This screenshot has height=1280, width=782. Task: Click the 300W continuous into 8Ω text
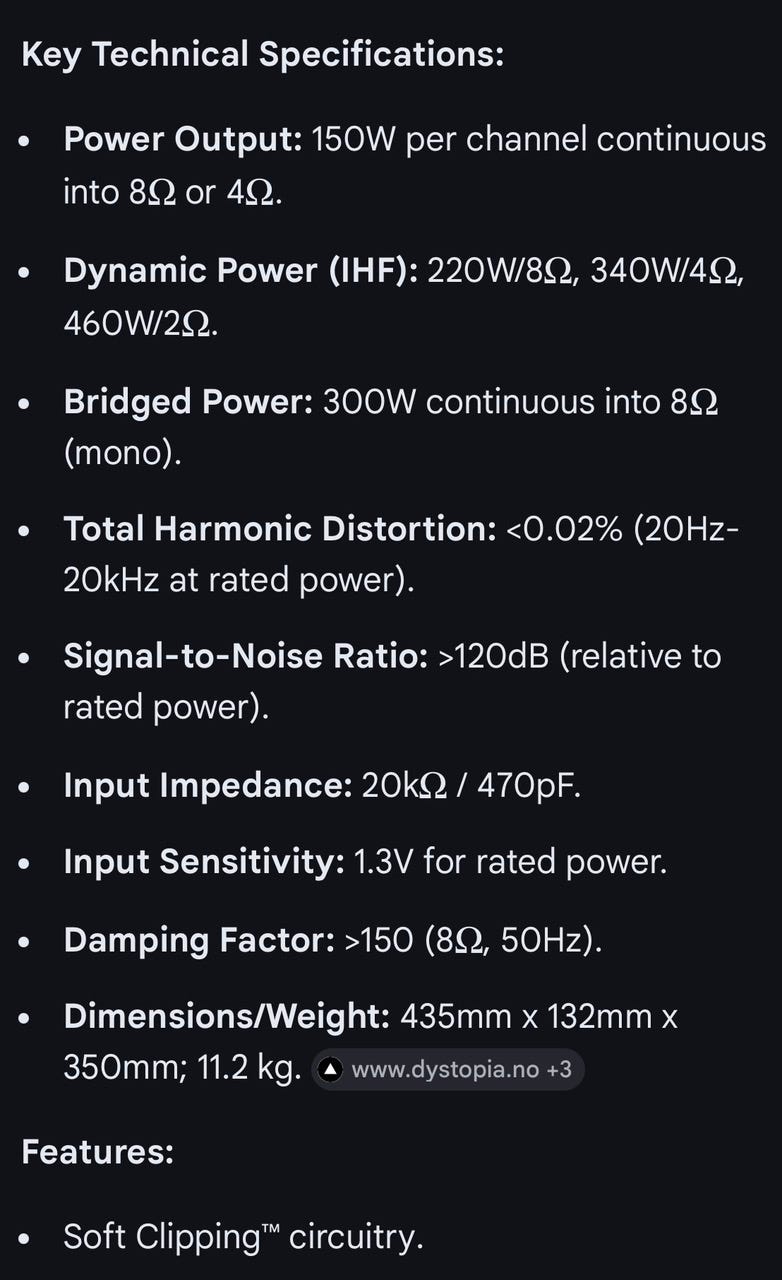pyautogui.click(x=520, y=401)
